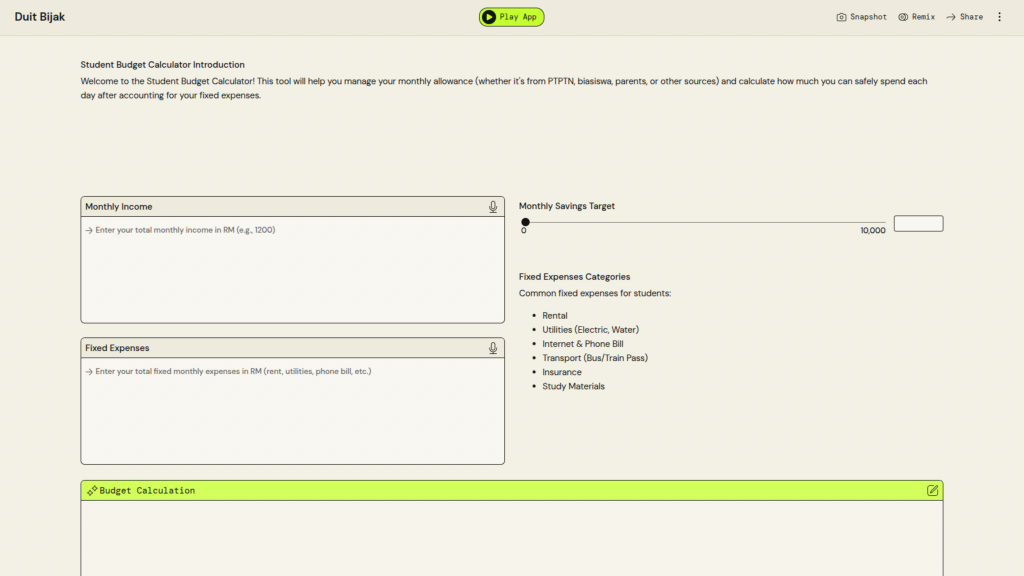Click the Remix icon in top bar
The image size is (1024, 576).
(903, 17)
